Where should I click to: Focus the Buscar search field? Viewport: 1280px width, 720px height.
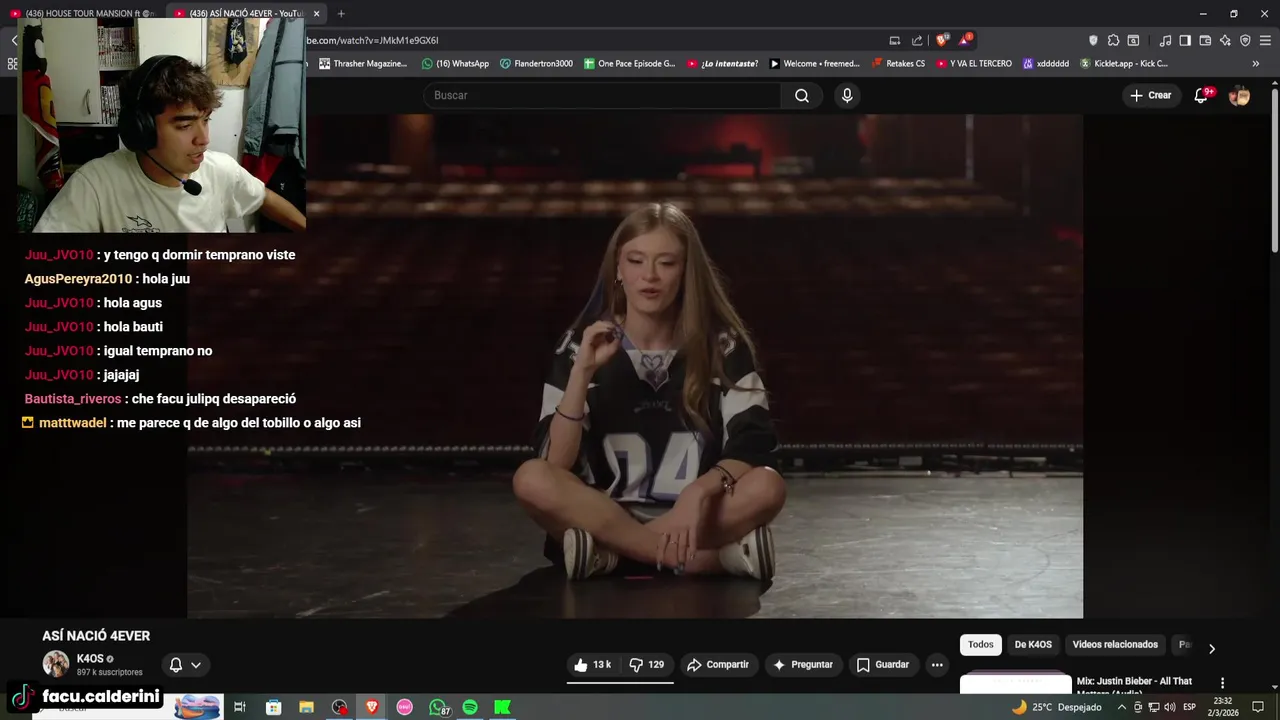pos(603,95)
